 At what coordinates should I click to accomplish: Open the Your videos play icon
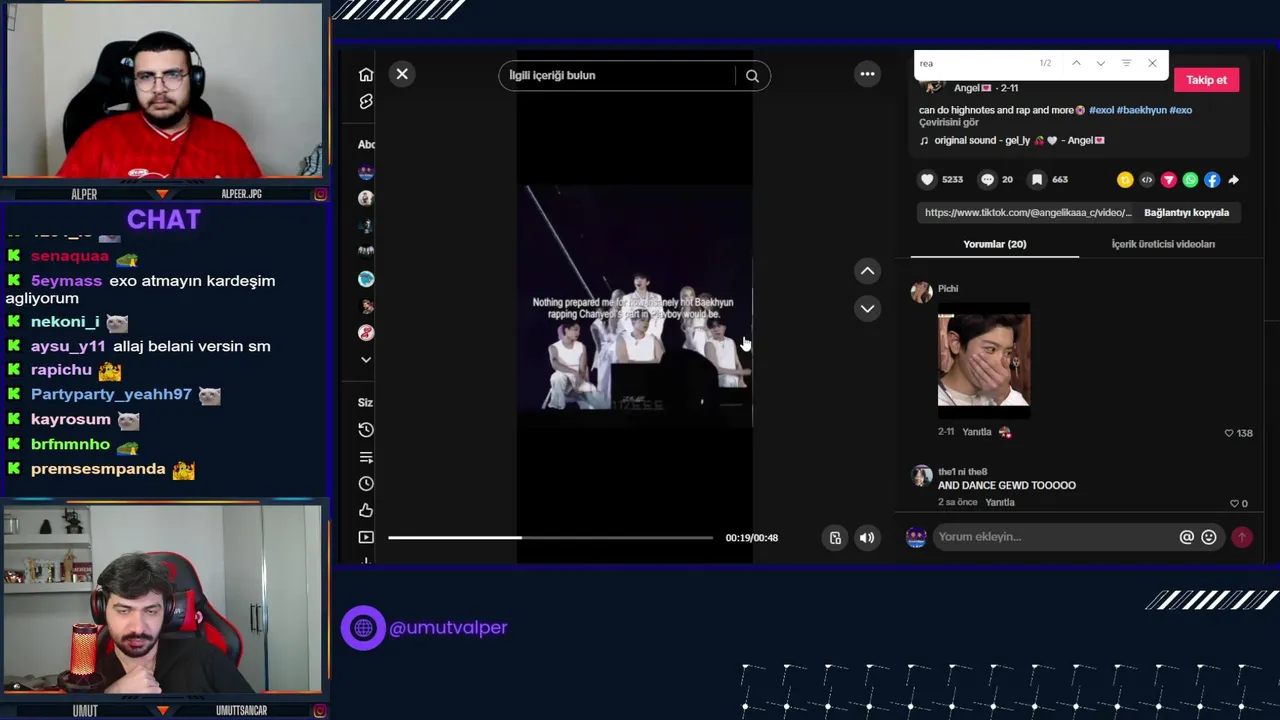coord(366,537)
